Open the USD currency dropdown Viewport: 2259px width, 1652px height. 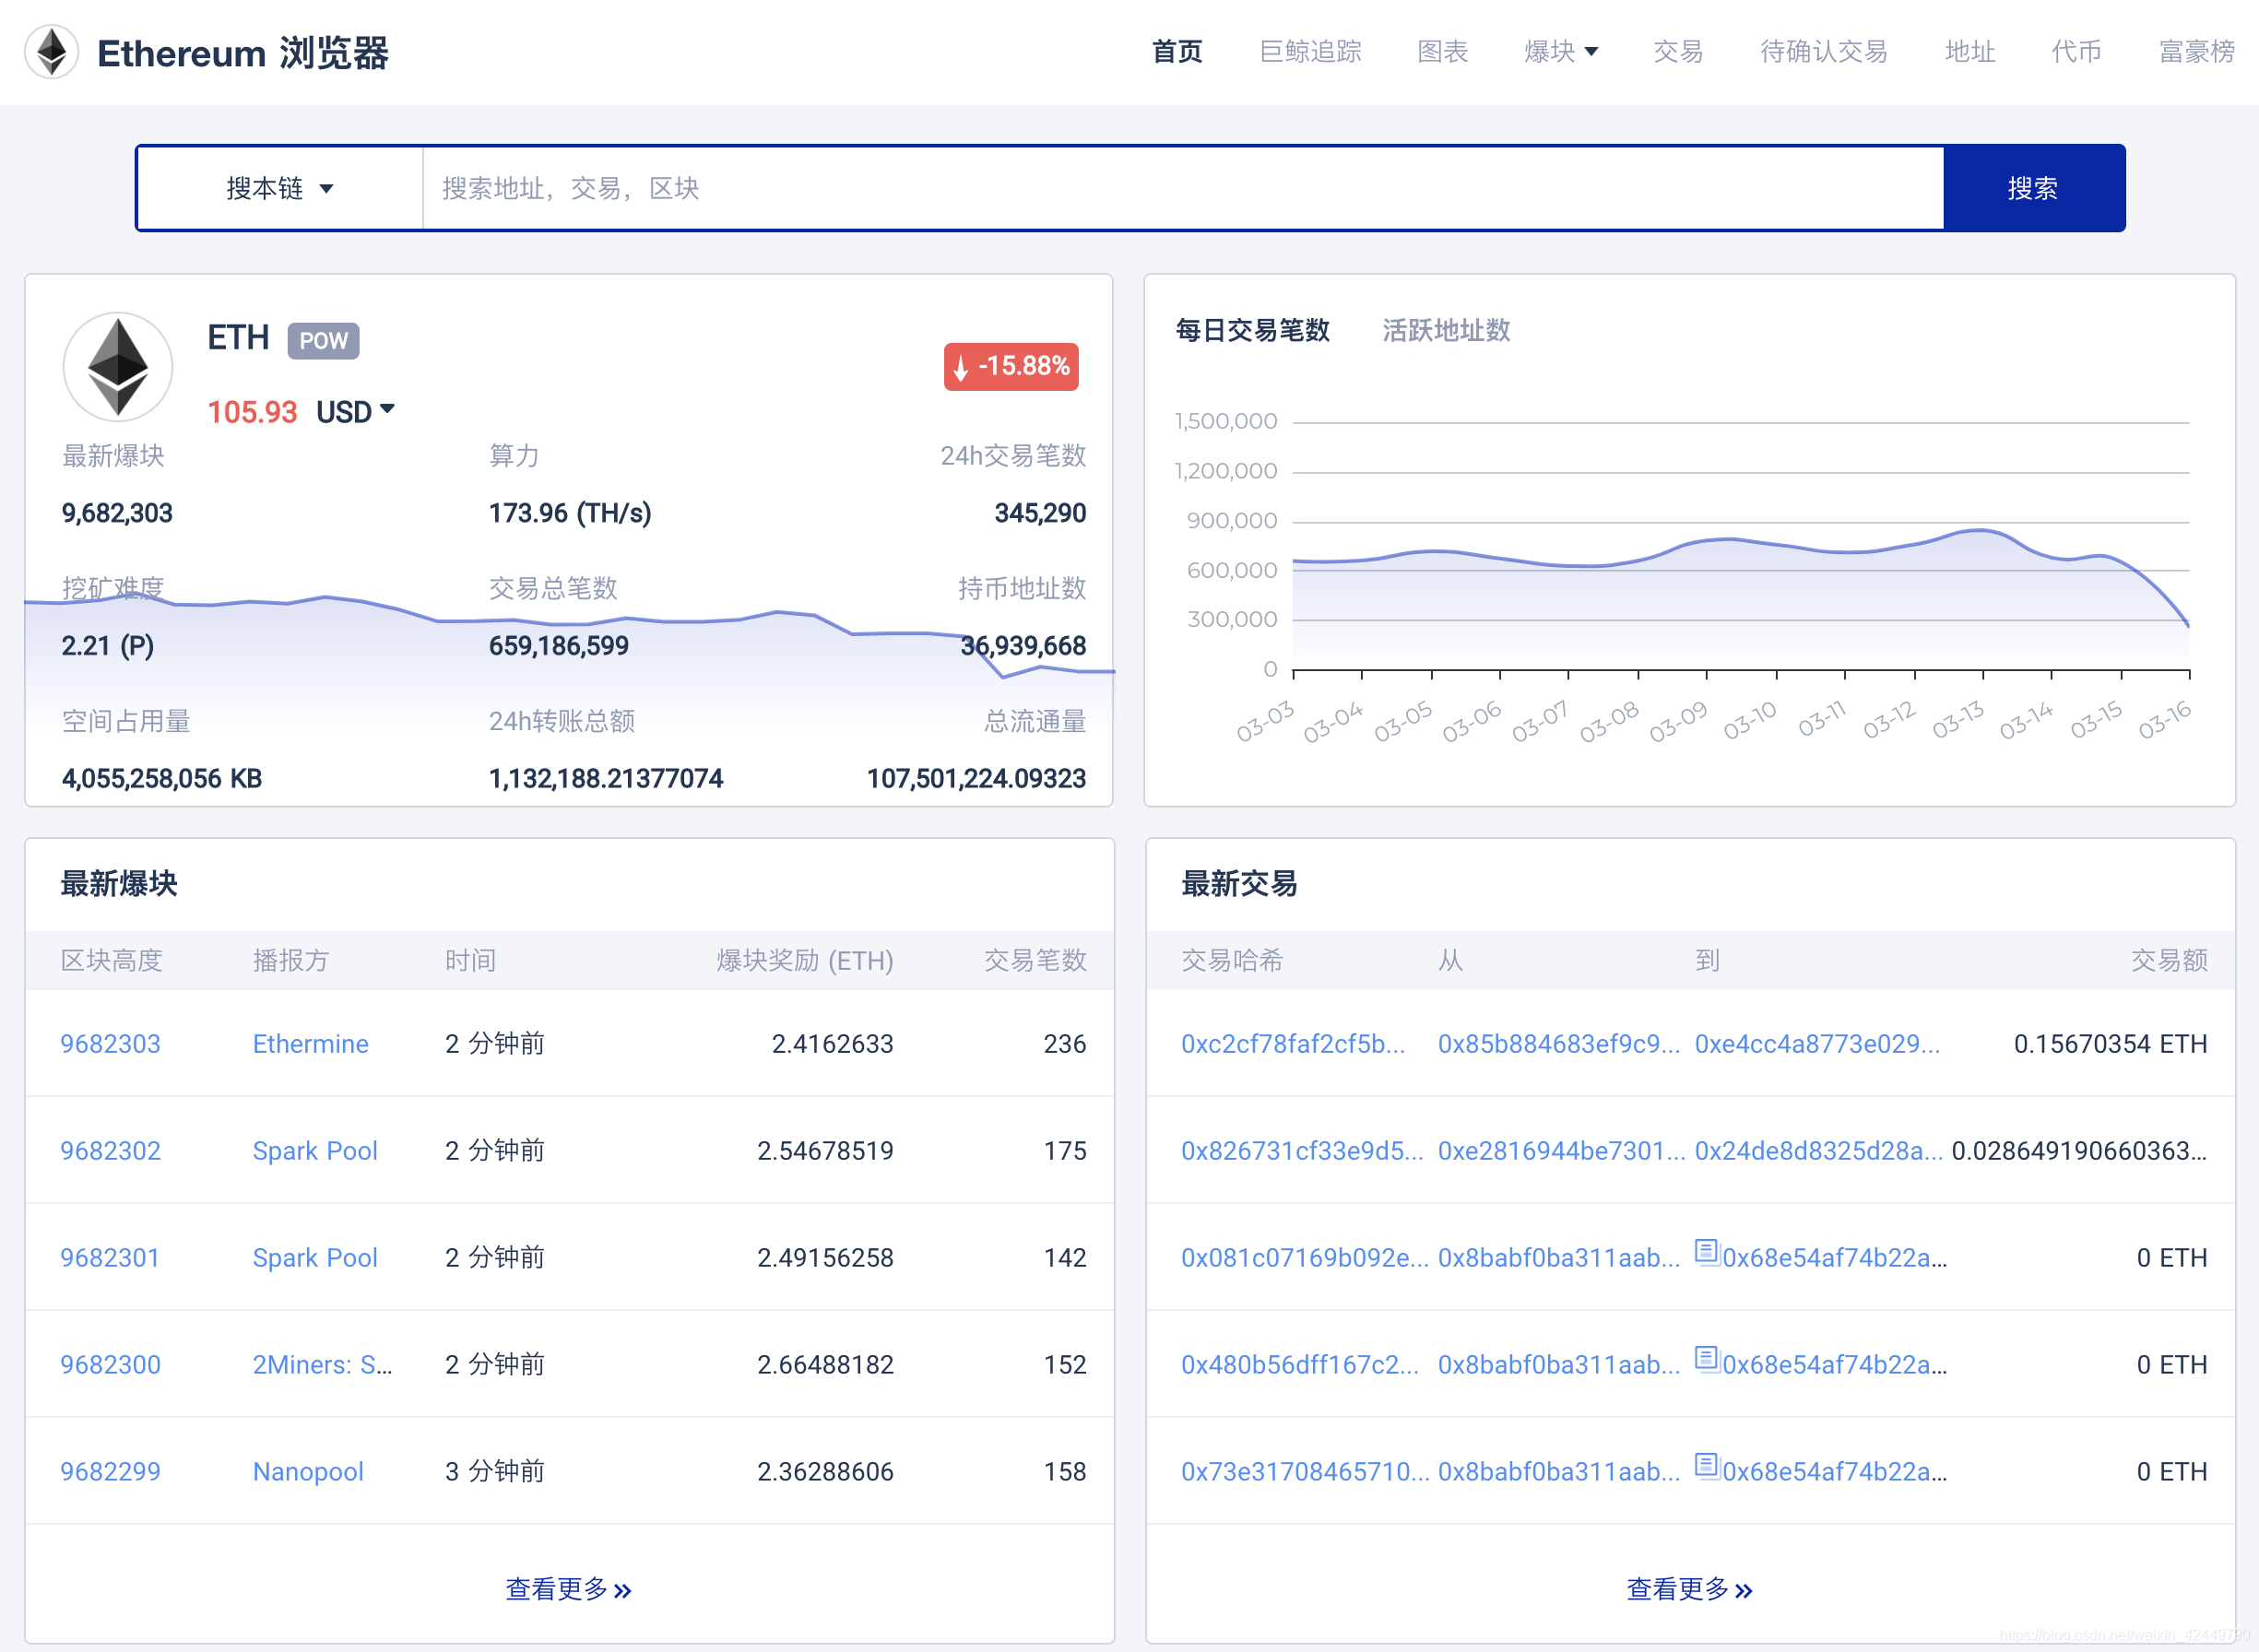point(354,410)
